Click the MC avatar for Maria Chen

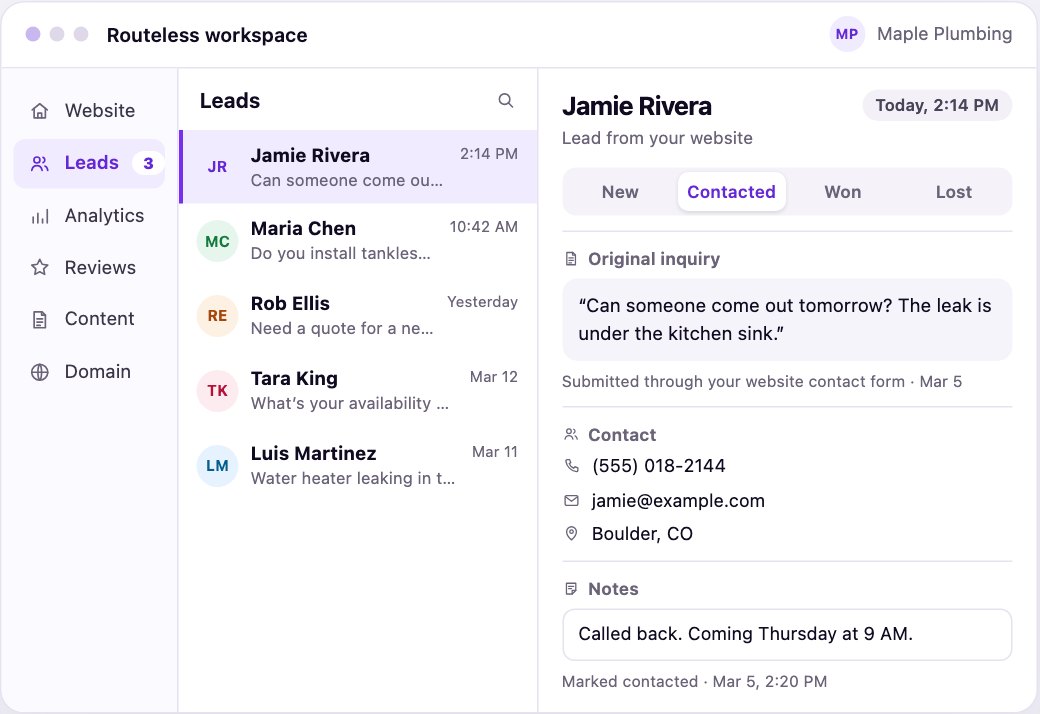point(218,241)
